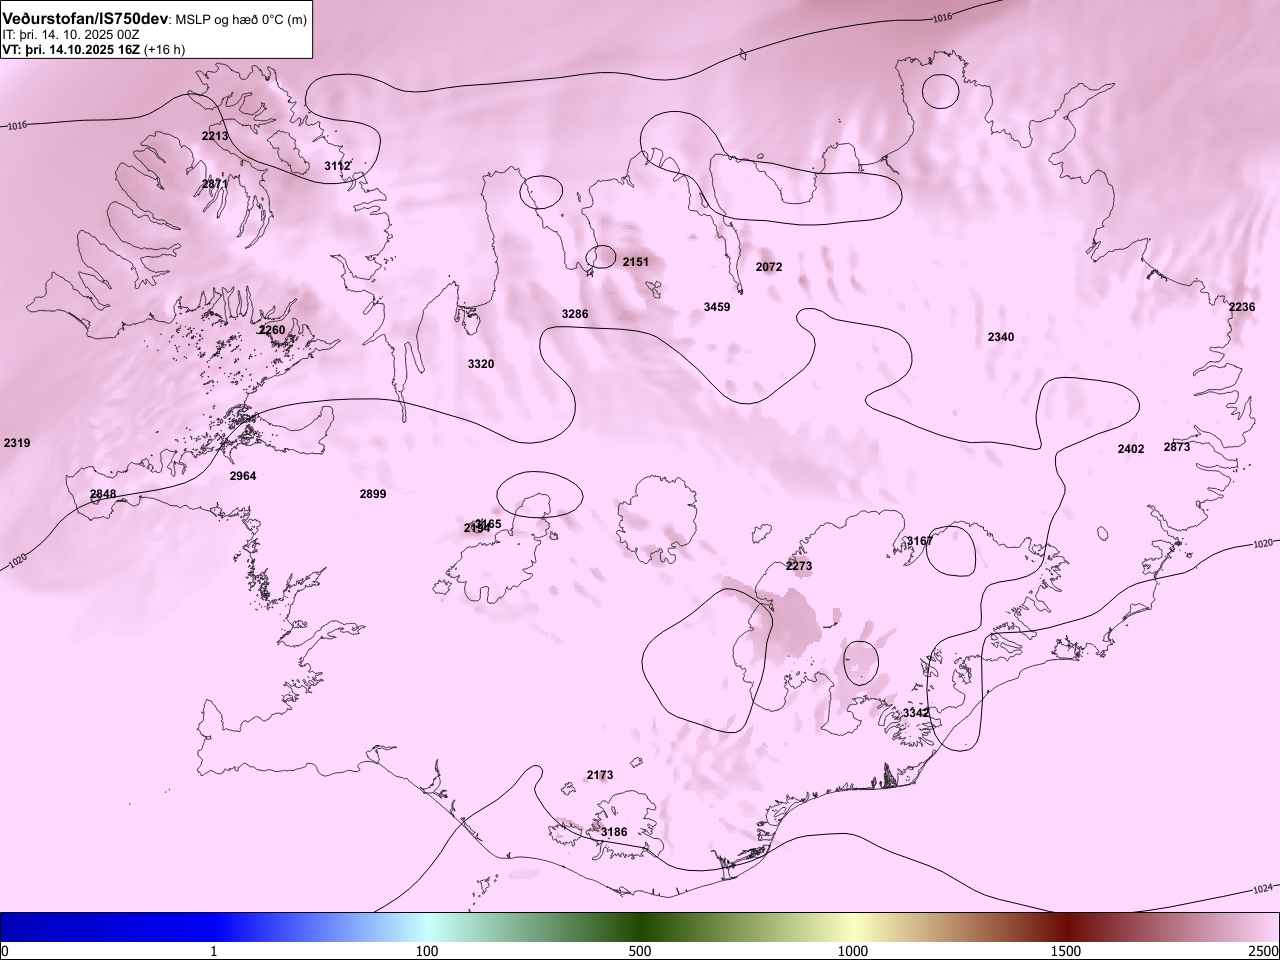The height and width of the screenshot is (960, 1280).
Task: Click the height value 3459
Action: [717, 307]
